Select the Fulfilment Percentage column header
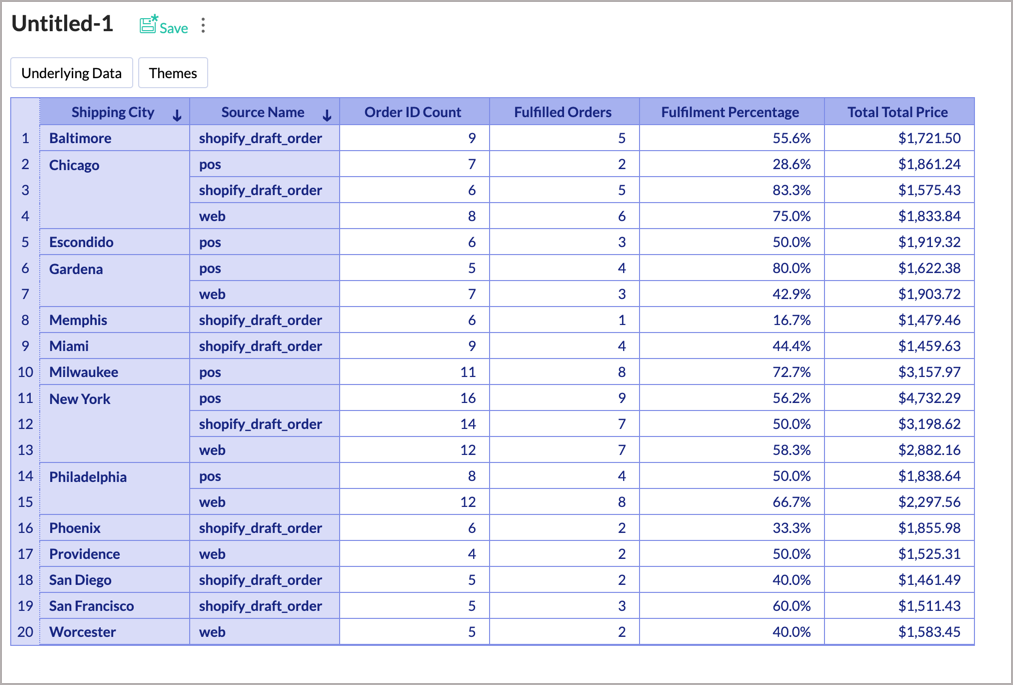 pyautogui.click(x=730, y=112)
